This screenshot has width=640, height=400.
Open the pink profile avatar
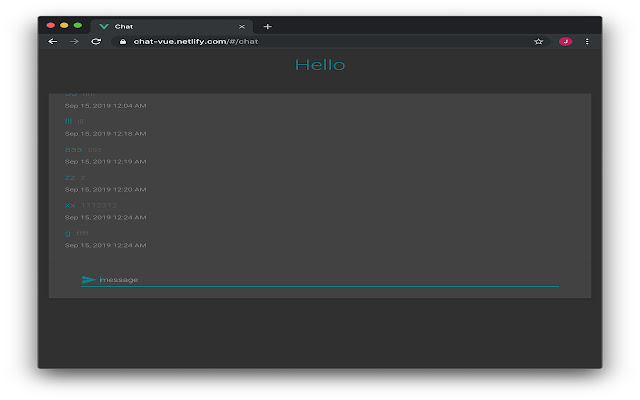click(x=565, y=42)
